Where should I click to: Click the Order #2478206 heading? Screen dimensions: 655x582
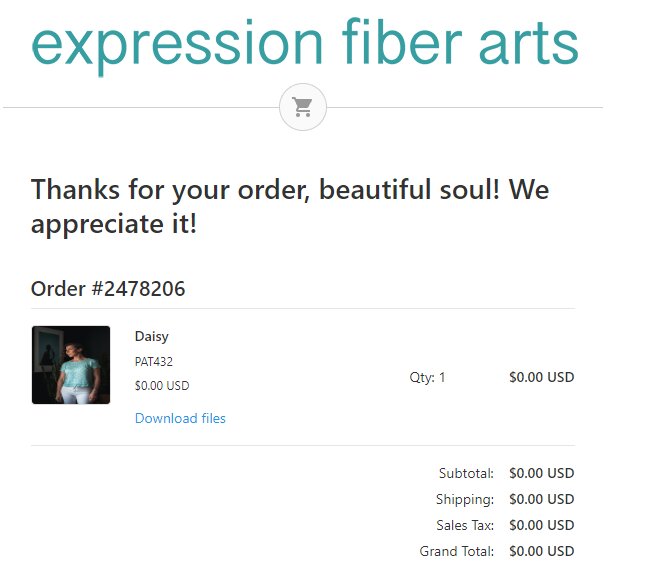[x=108, y=289]
